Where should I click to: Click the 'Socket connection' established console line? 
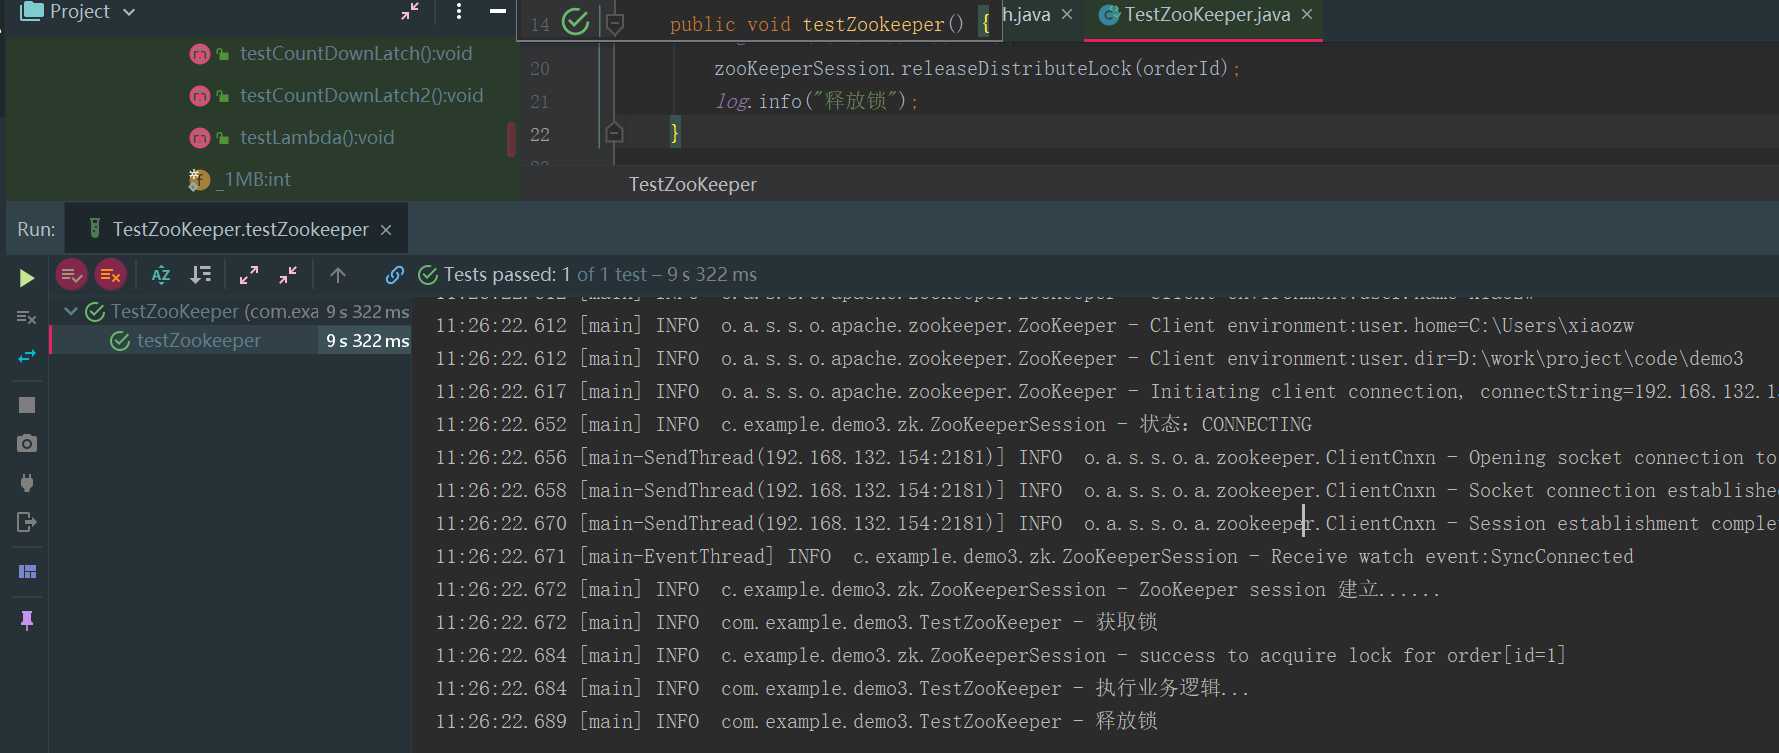click(x=1106, y=491)
